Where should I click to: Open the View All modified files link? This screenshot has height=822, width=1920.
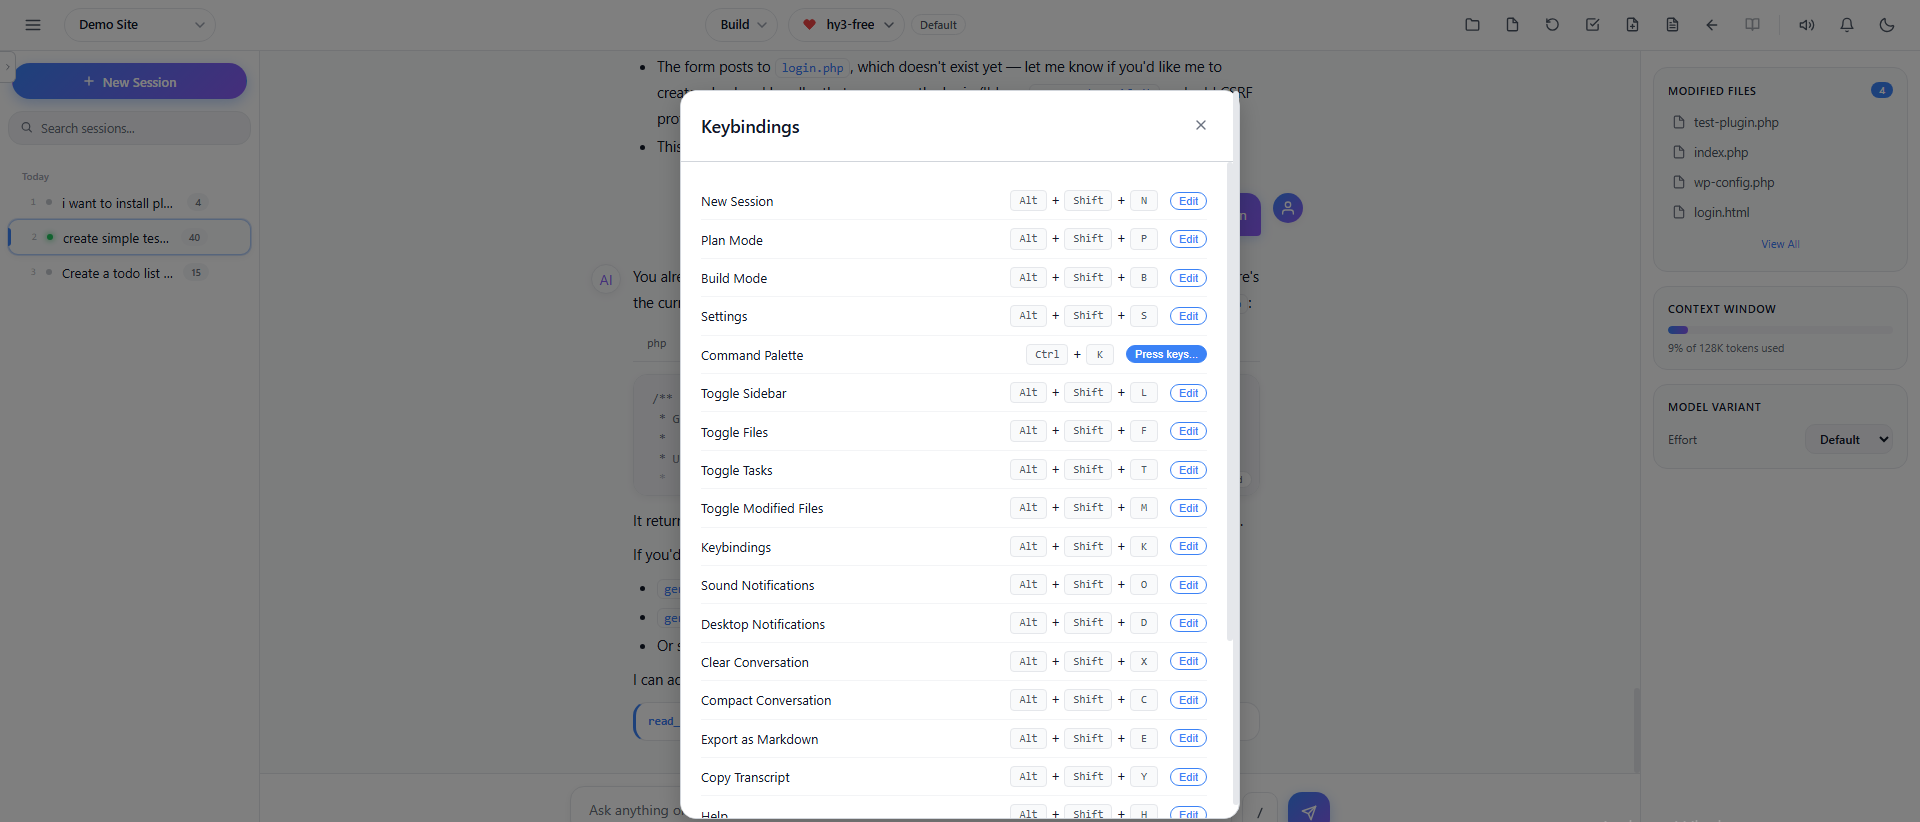[x=1780, y=244]
